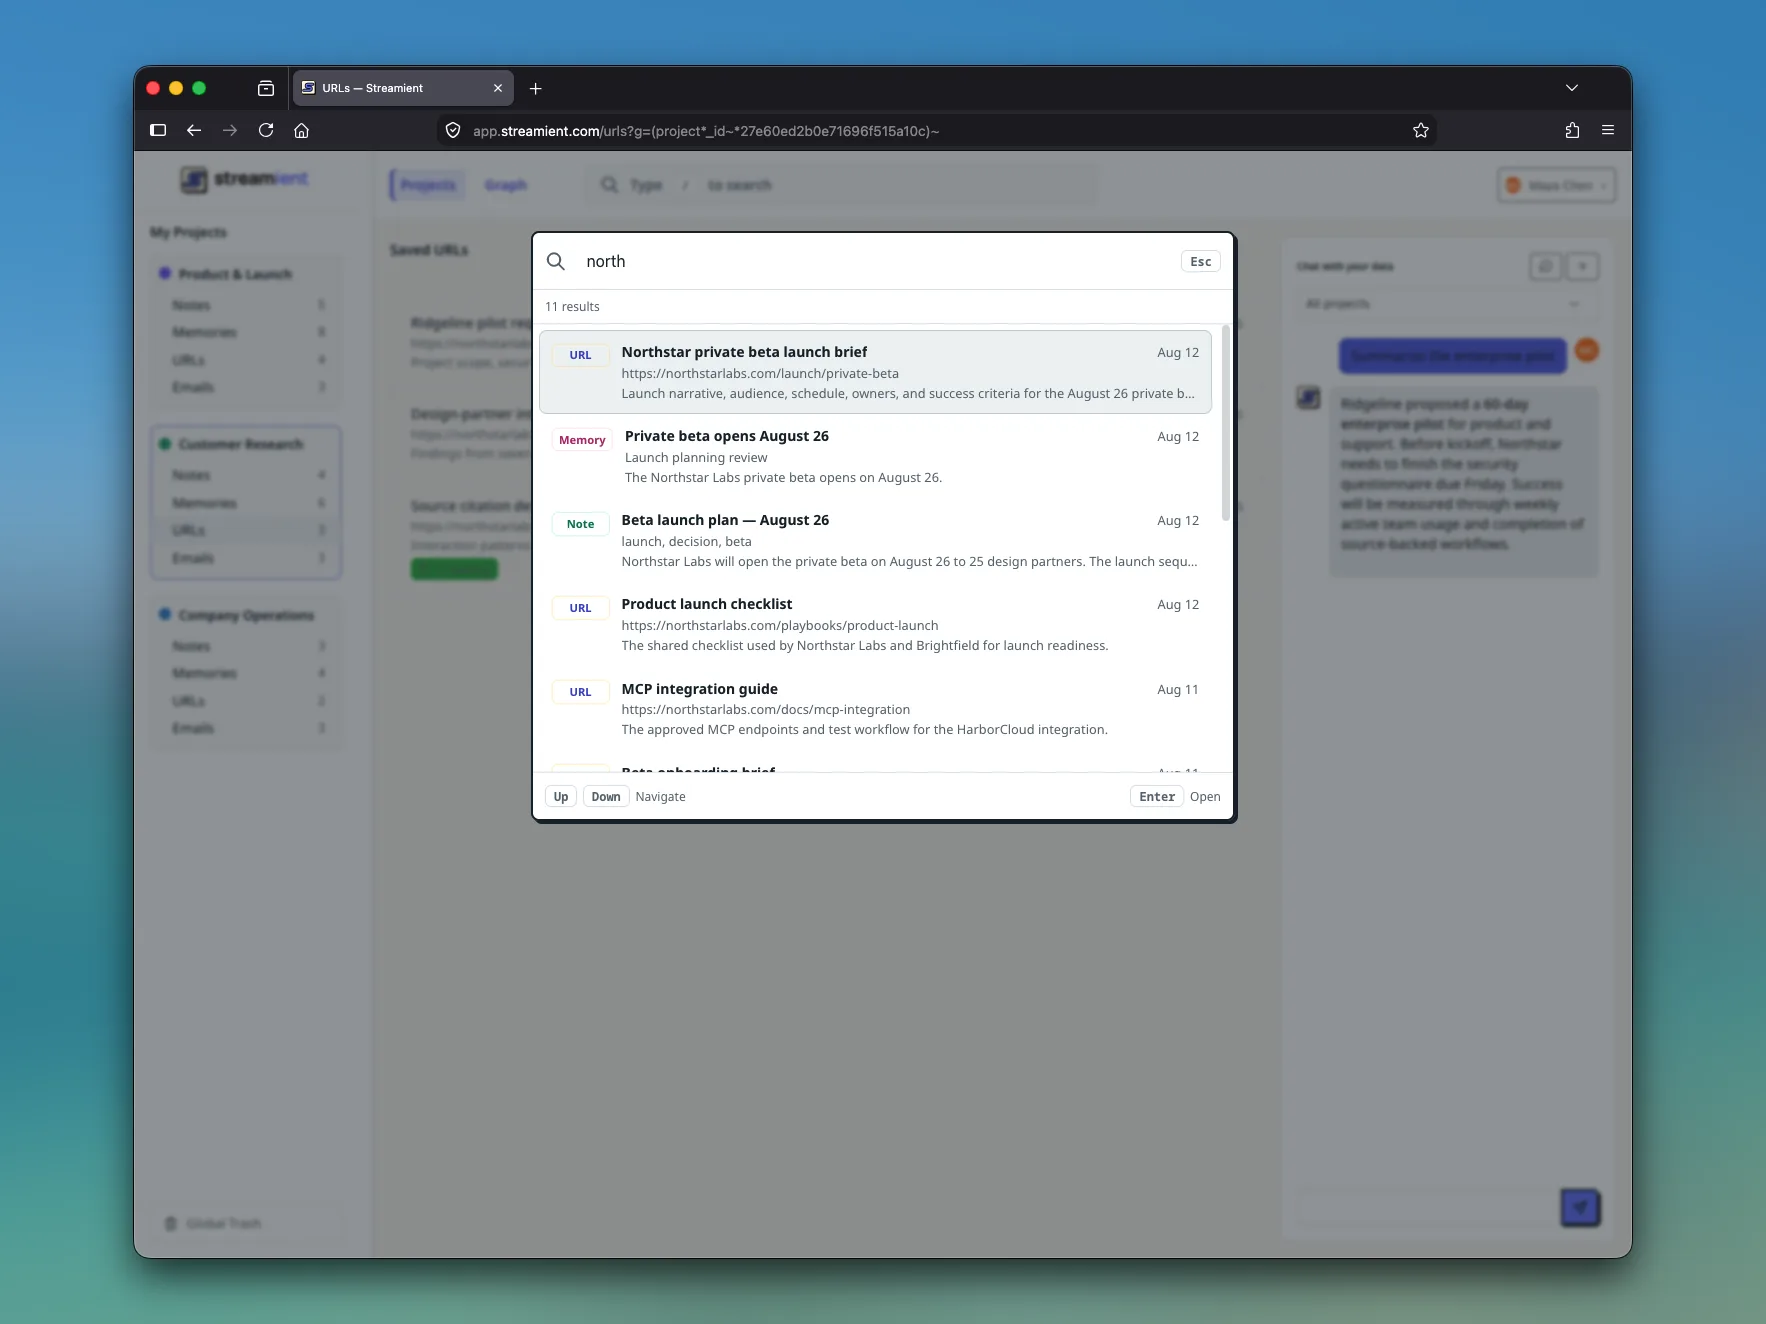1766x1324 pixels.
Task: Open Product launch checklist result
Action: pos(875,624)
